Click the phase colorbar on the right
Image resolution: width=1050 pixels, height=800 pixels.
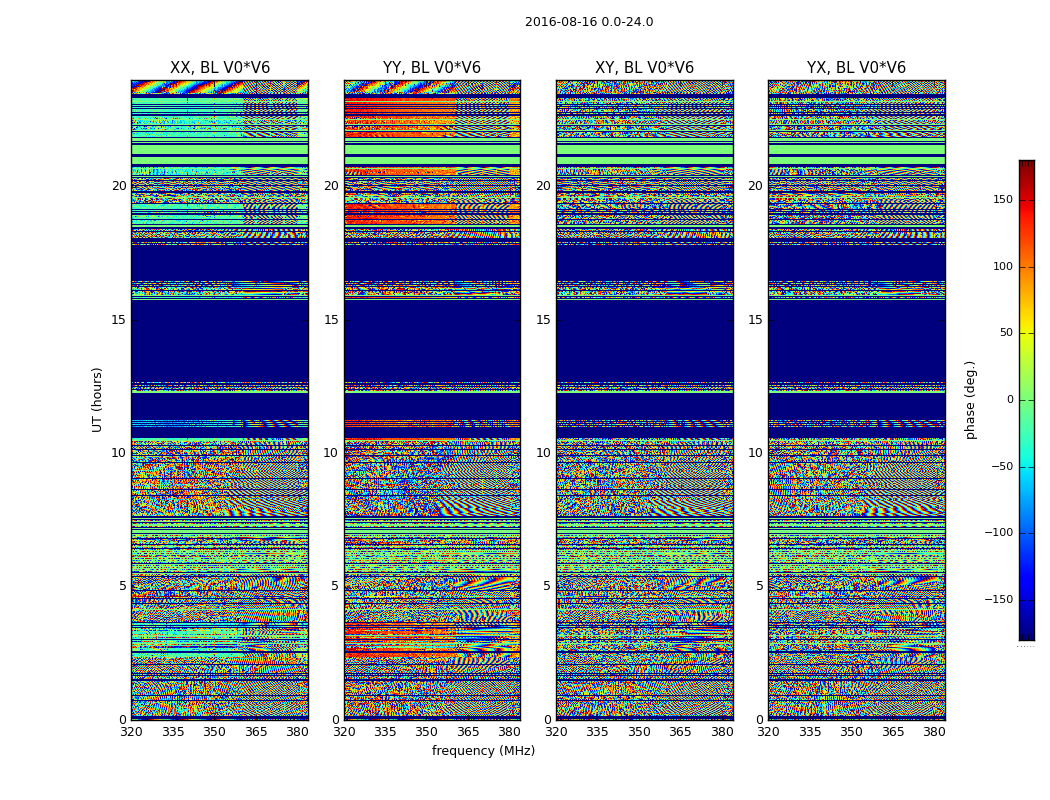[x=1026, y=400]
